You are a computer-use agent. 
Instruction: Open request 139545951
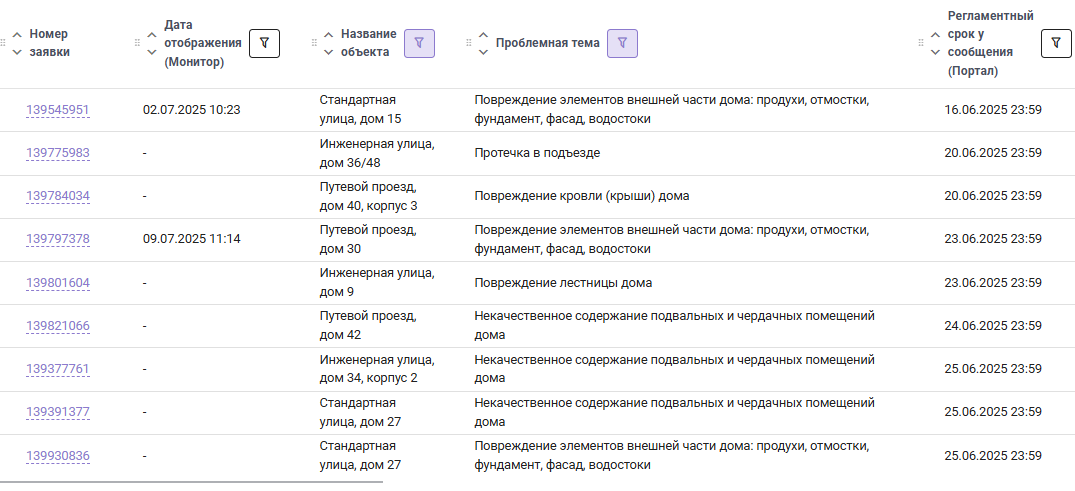click(58, 110)
